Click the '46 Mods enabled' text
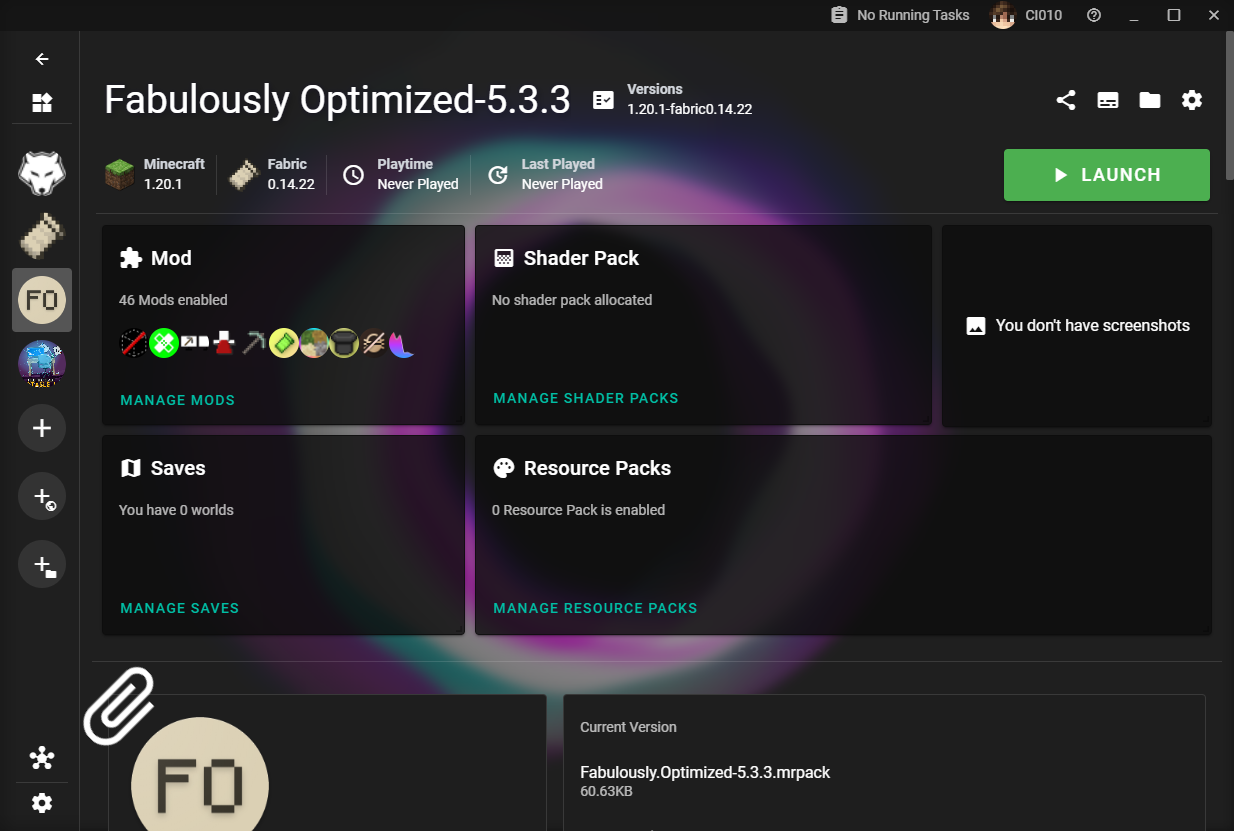This screenshot has width=1234, height=831. 173,300
